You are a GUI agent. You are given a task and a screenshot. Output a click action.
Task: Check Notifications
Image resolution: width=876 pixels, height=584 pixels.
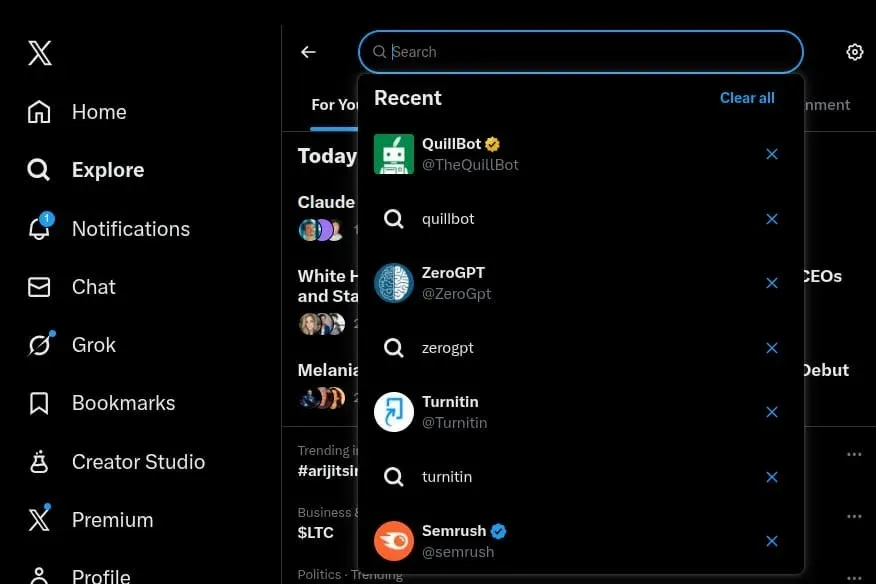(130, 229)
